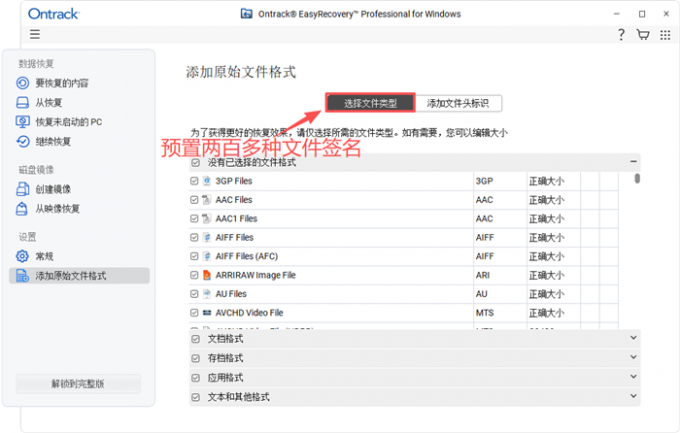Toggle the AAC Files checkbox
The height and width of the screenshot is (433, 680).
pos(194,200)
